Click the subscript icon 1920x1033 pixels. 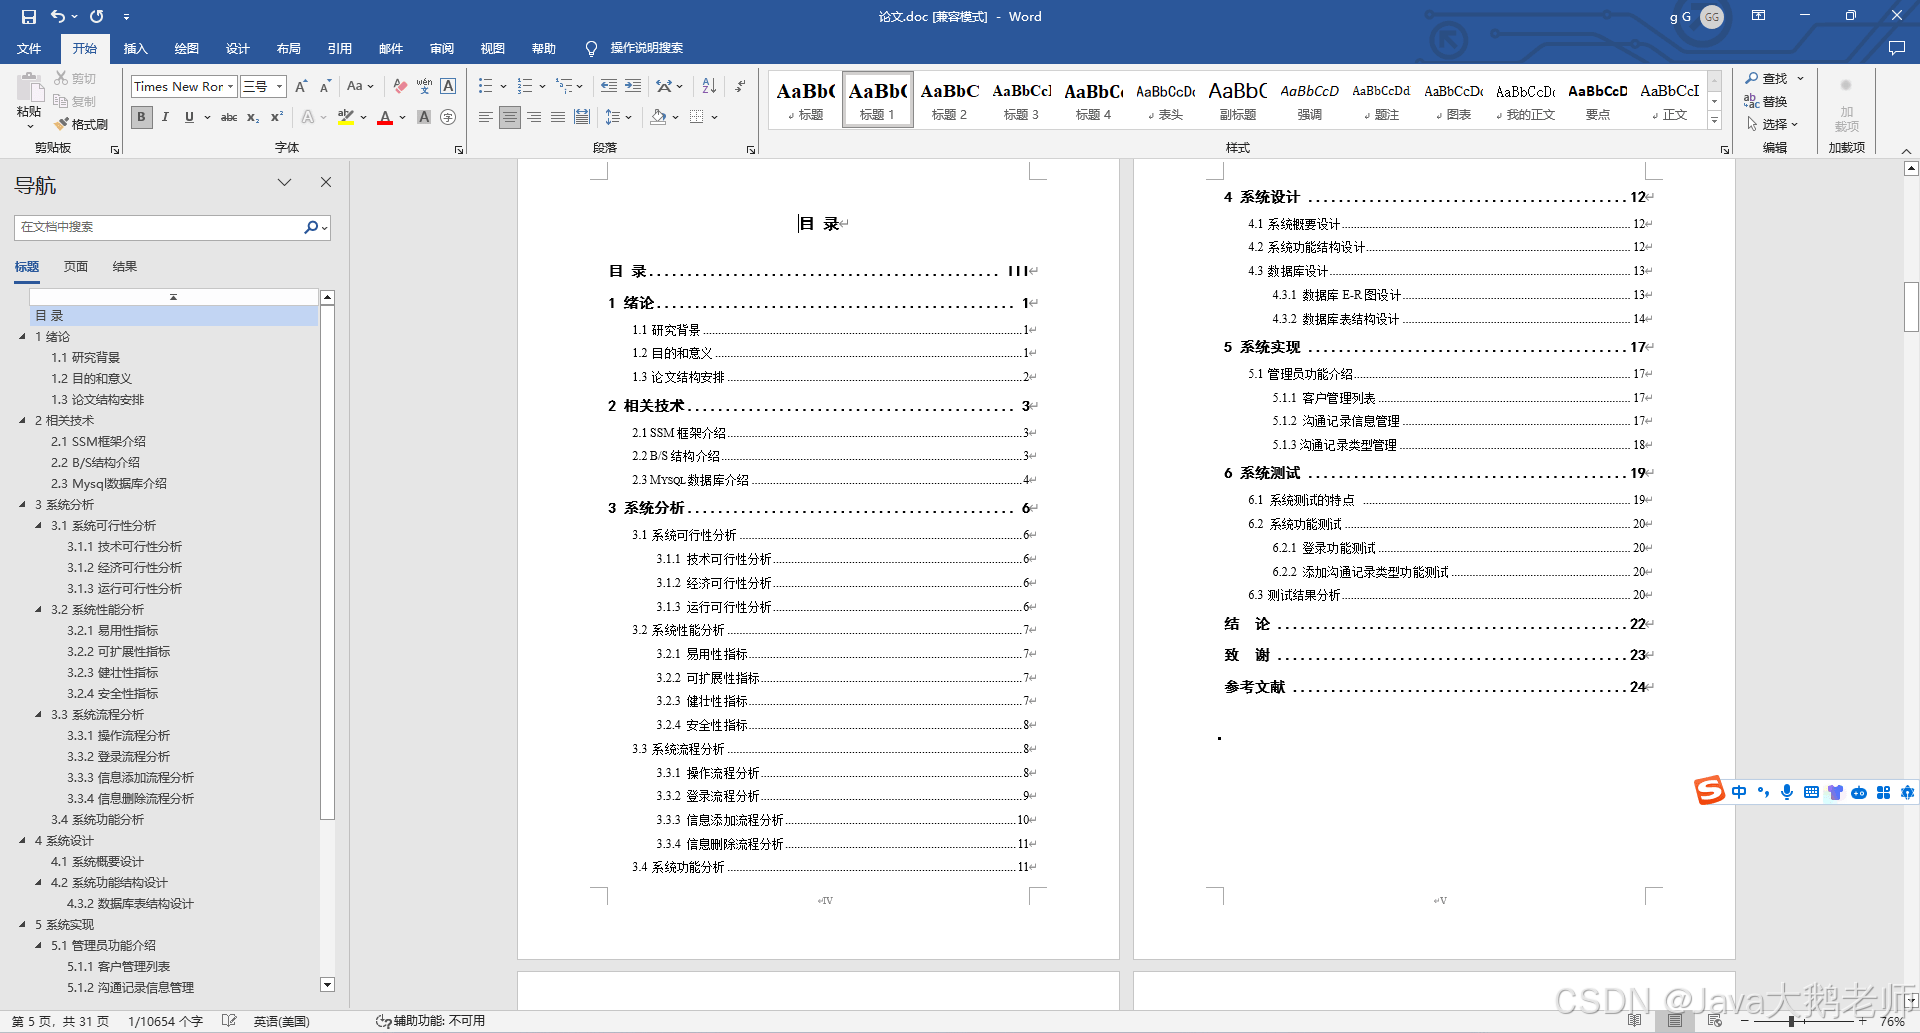click(x=253, y=117)
